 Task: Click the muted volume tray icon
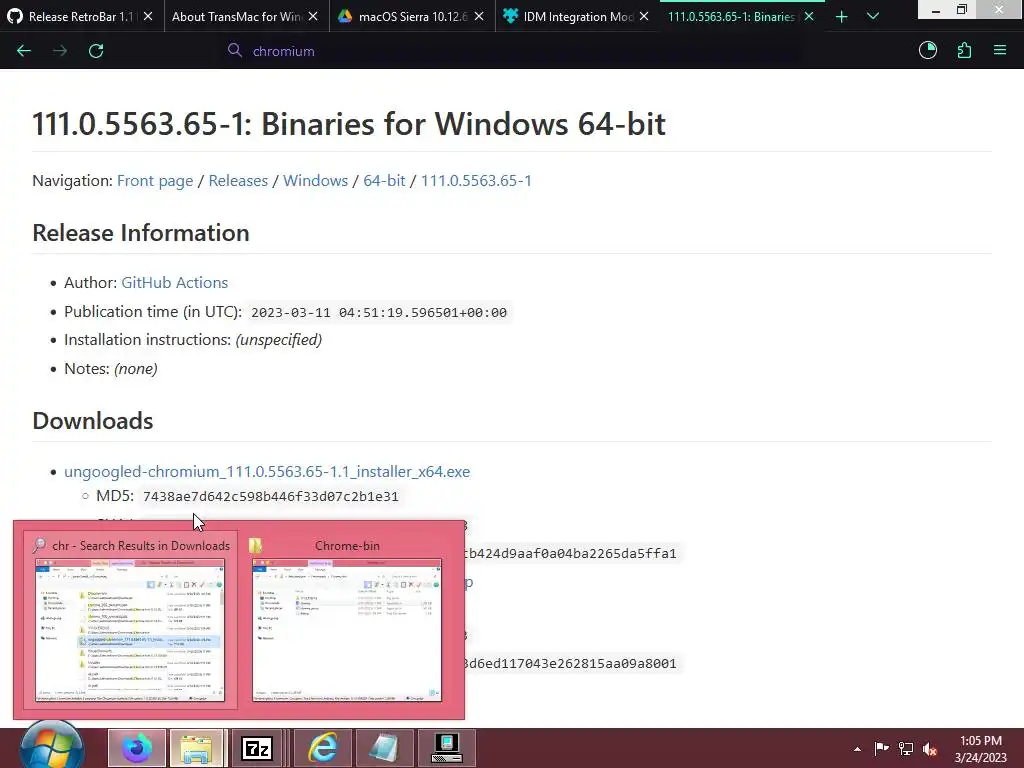coord(930,748)
